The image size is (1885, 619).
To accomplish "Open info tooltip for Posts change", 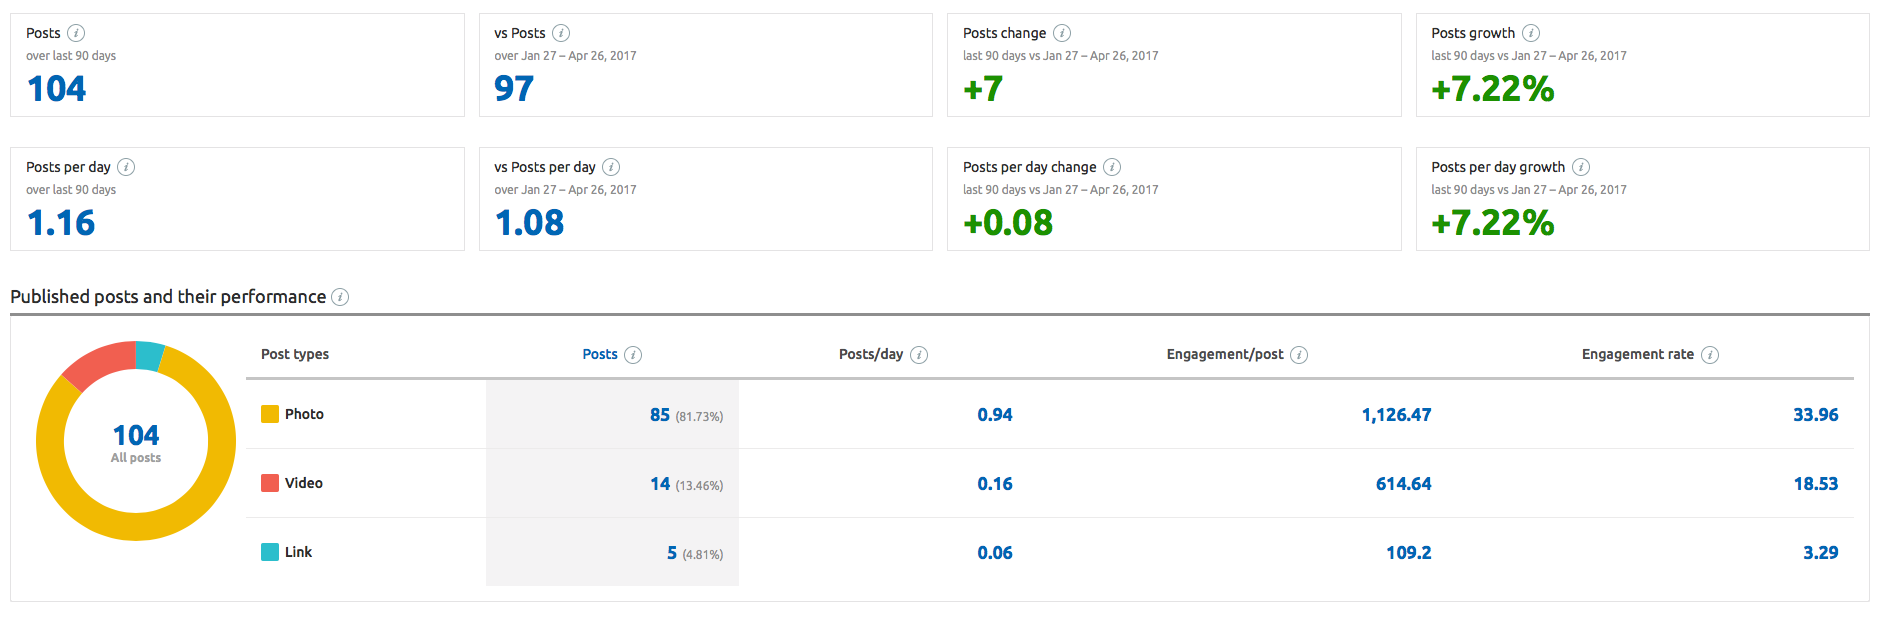I will pos(1062,33).
